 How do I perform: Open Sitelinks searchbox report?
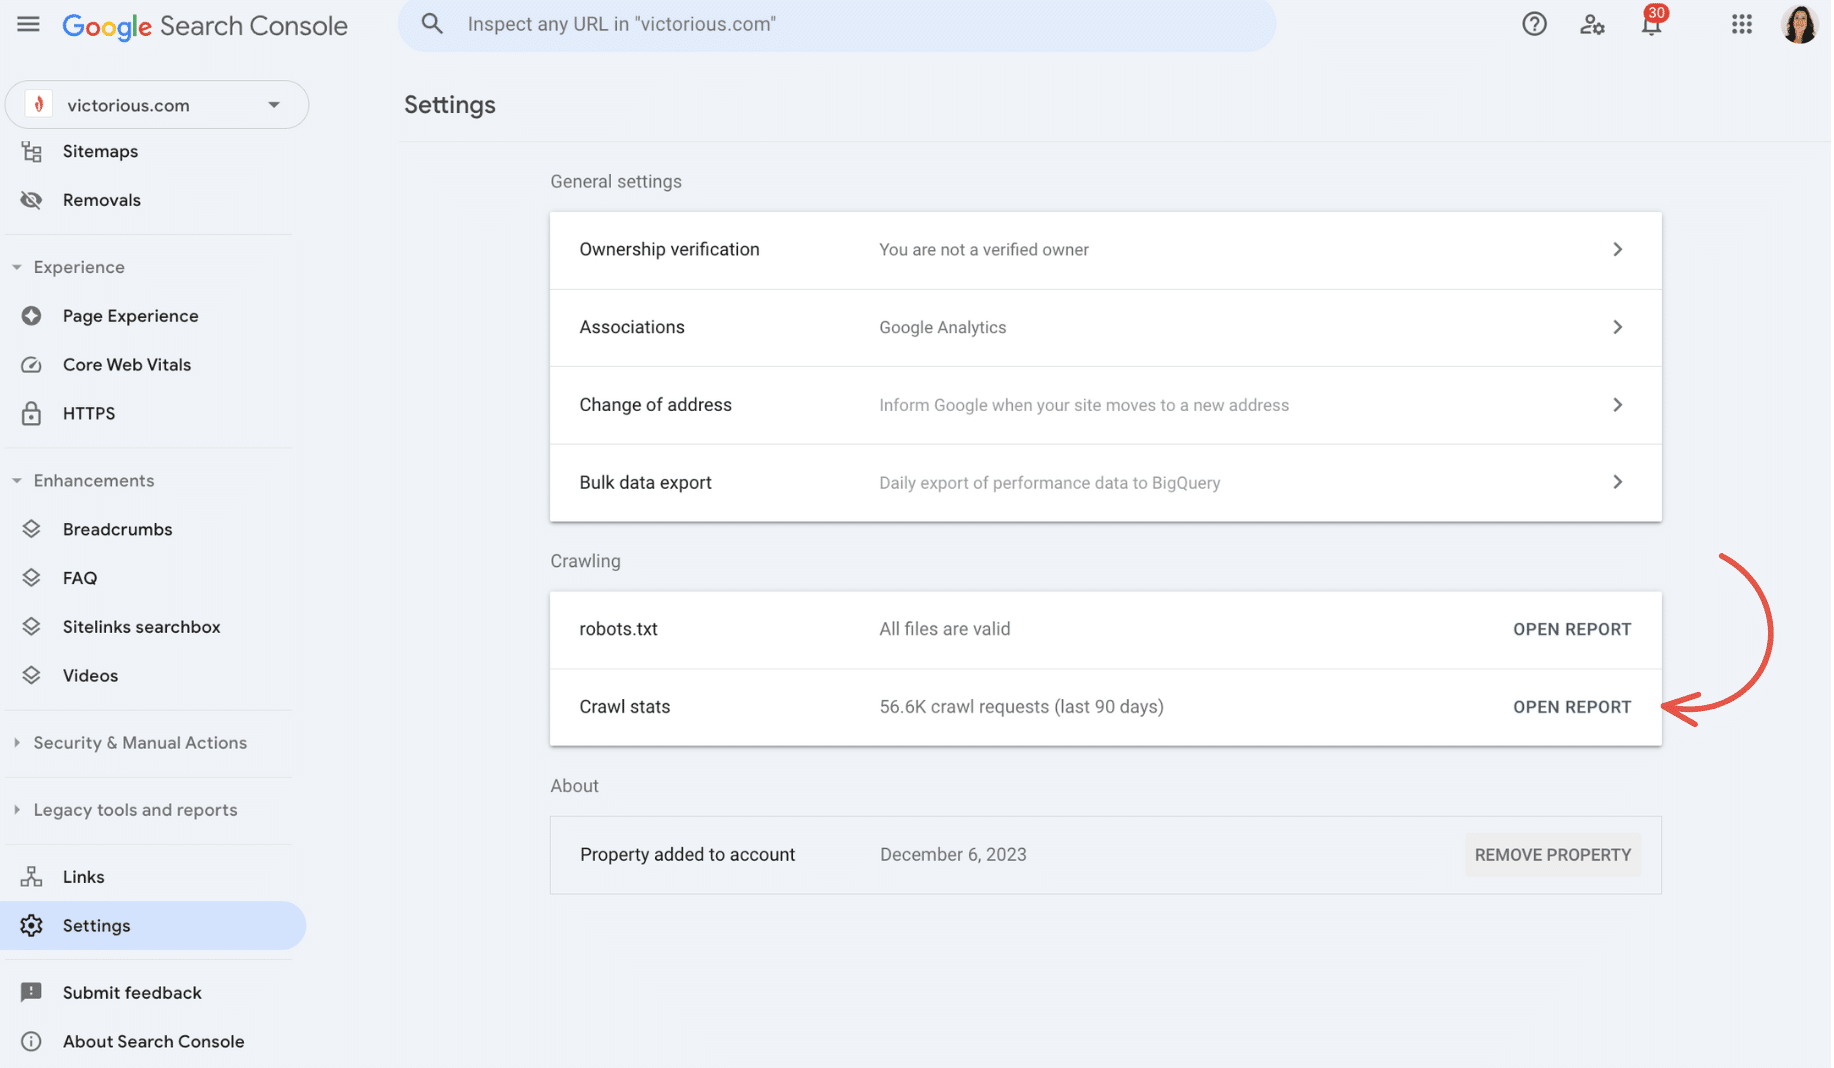[x=142, y=627]
